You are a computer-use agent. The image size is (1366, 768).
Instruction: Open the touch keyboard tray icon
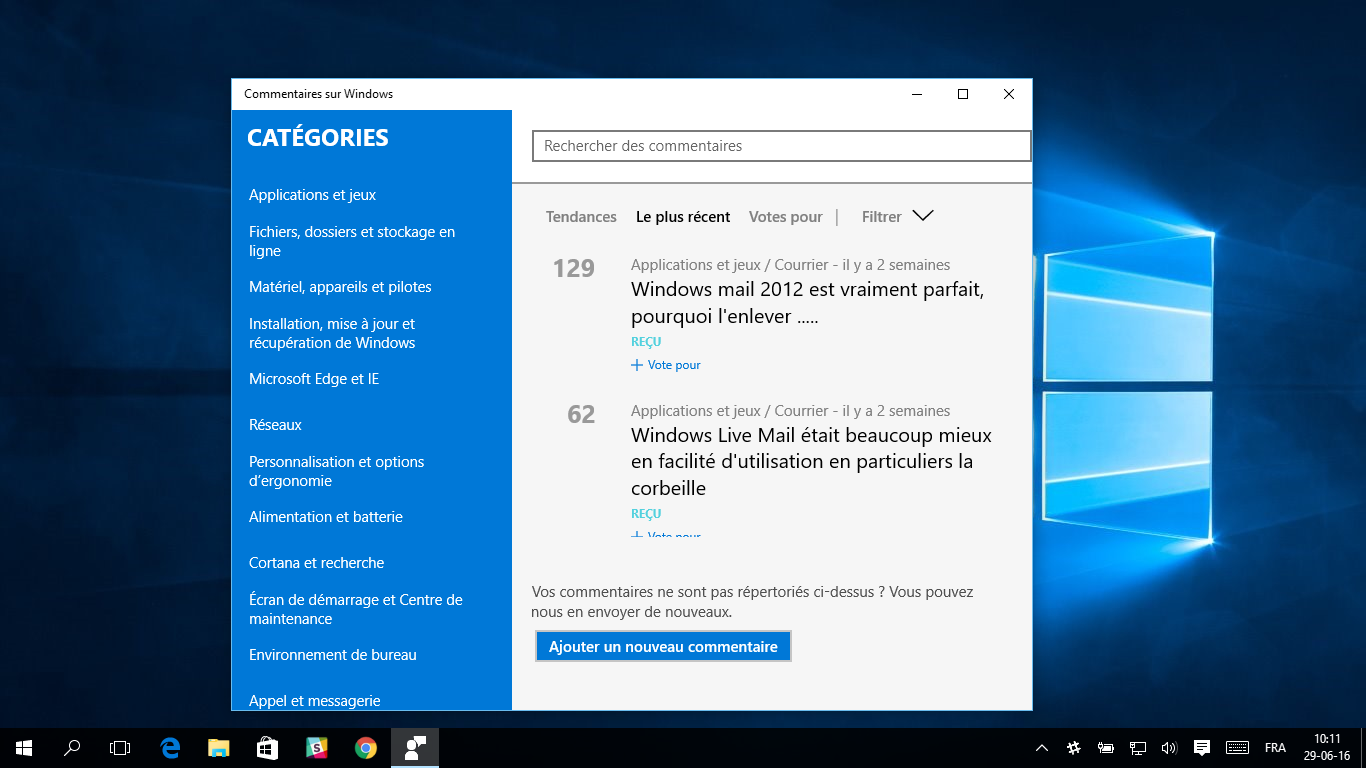(x=1237, y=748)
